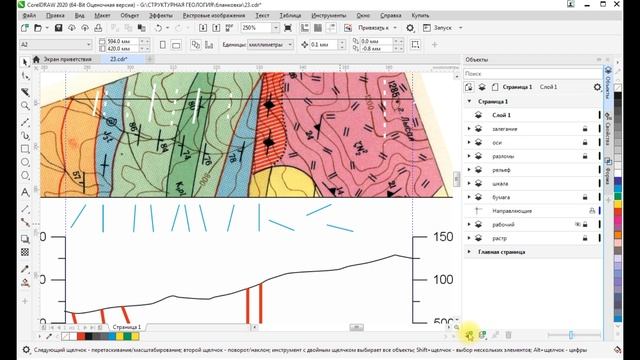Screen dimensions: 640x360
Task: Click the Import icon
Action: click(203, 28)
